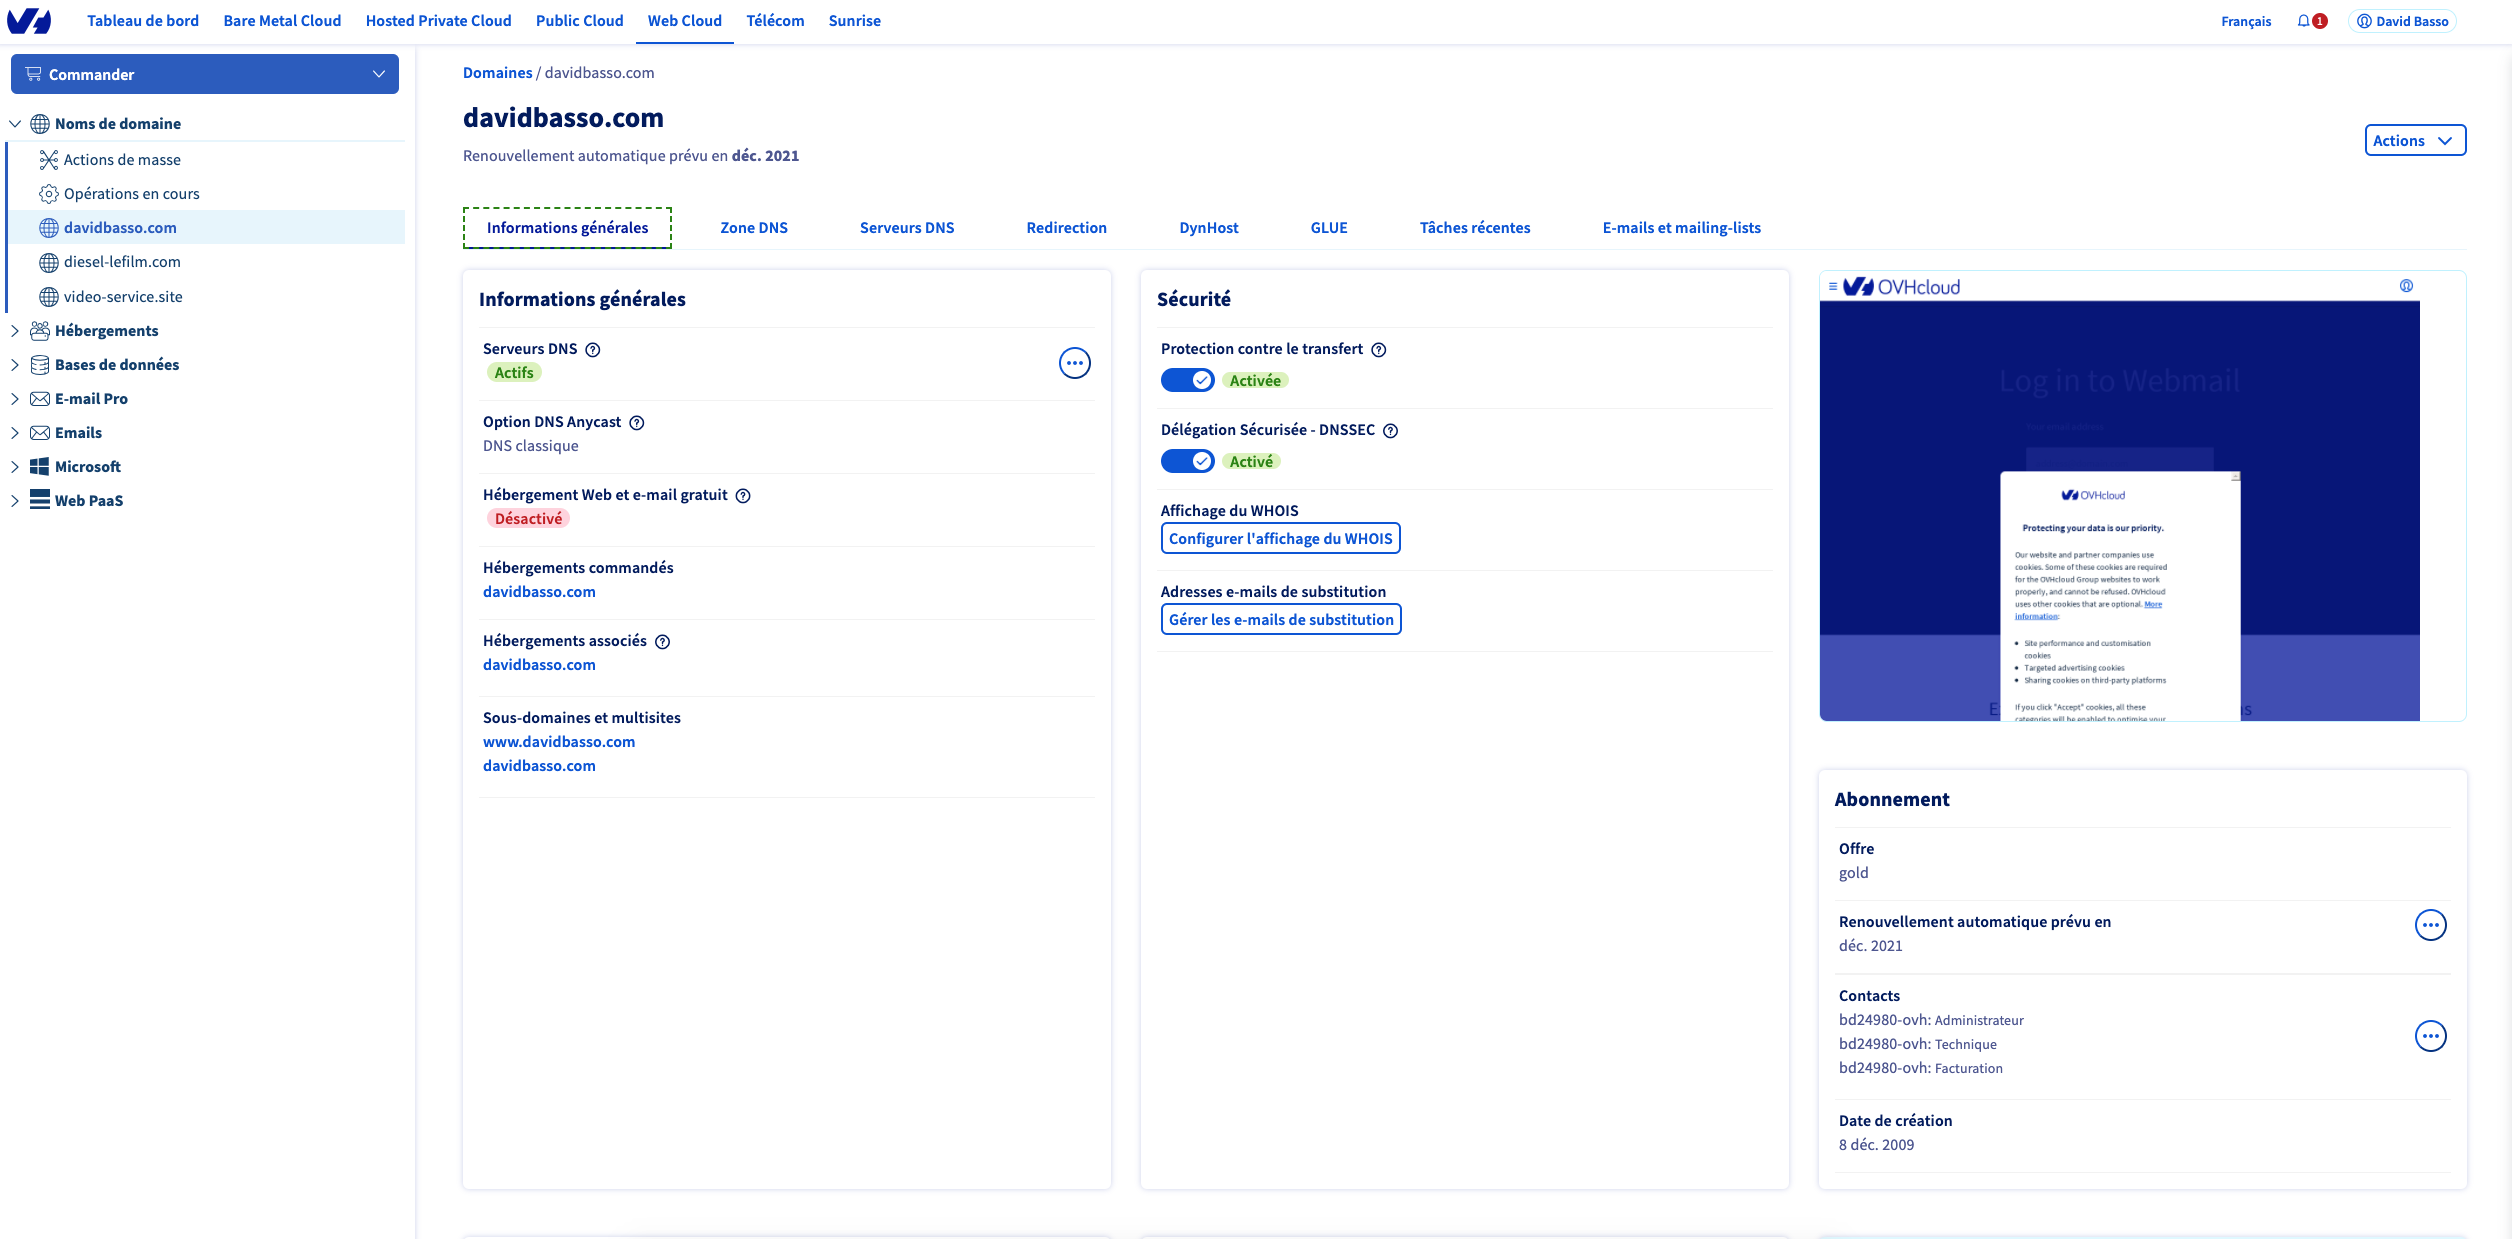Image resolution: width=2512 pixels, height=1239 pixels.
Task: Open the Serveurs DNS three-dots menu
Action: coord(1074,363)
